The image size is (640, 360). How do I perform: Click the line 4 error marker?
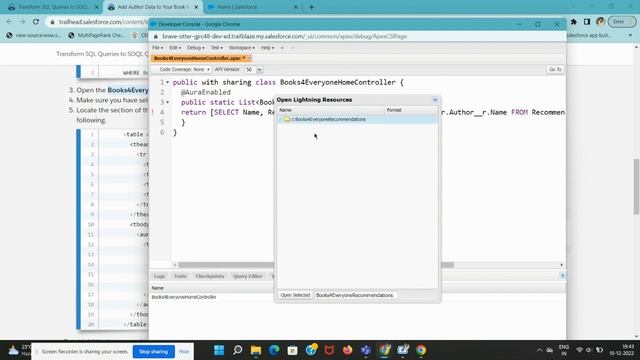[153, 112]
